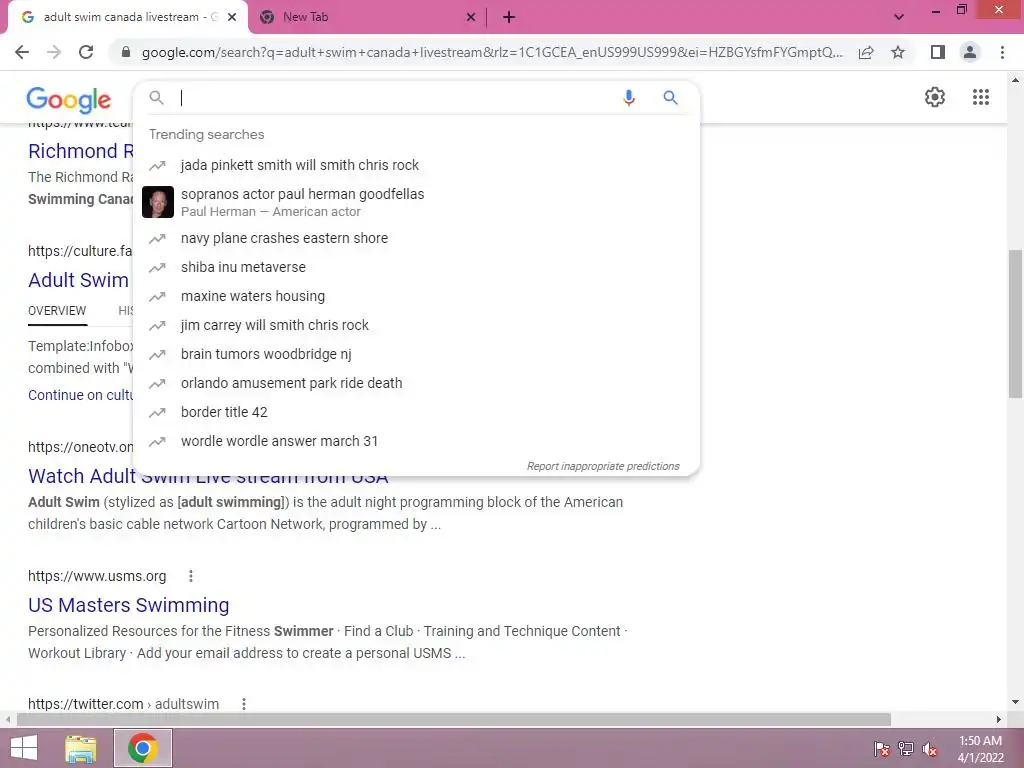Click the blue search magnifier button

[670, 98]
